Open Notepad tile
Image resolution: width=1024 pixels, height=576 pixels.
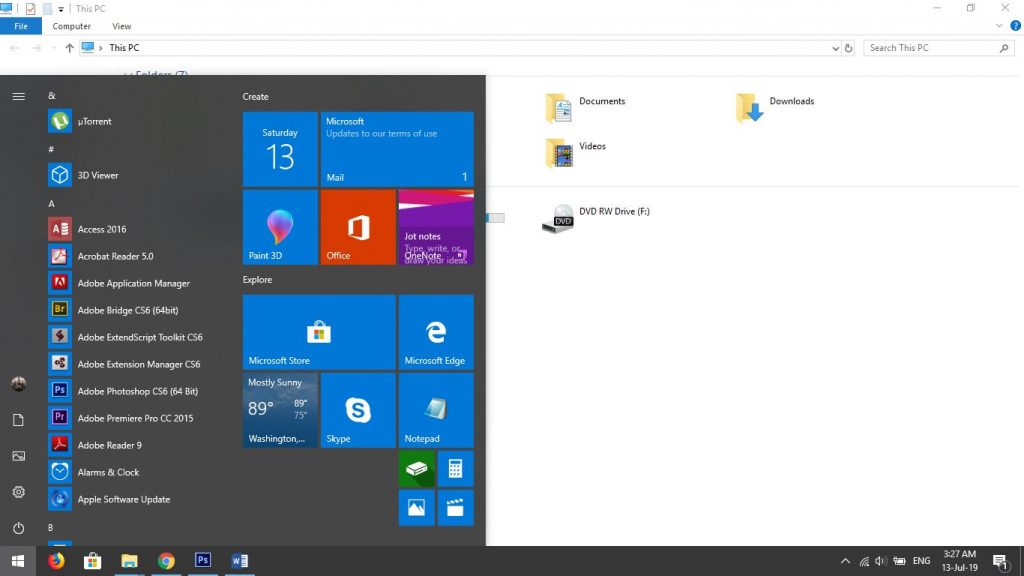(x=436, y=410)
